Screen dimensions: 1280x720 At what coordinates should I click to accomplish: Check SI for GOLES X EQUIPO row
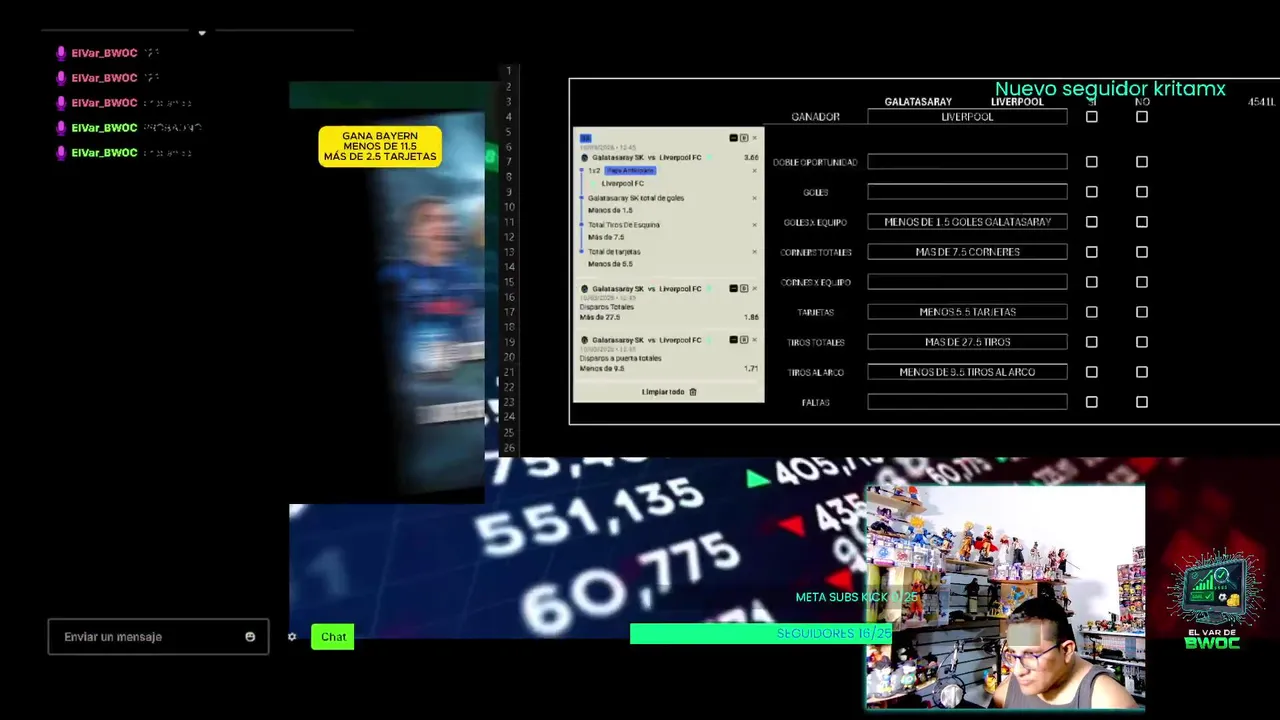click(x=1092, y=222)
